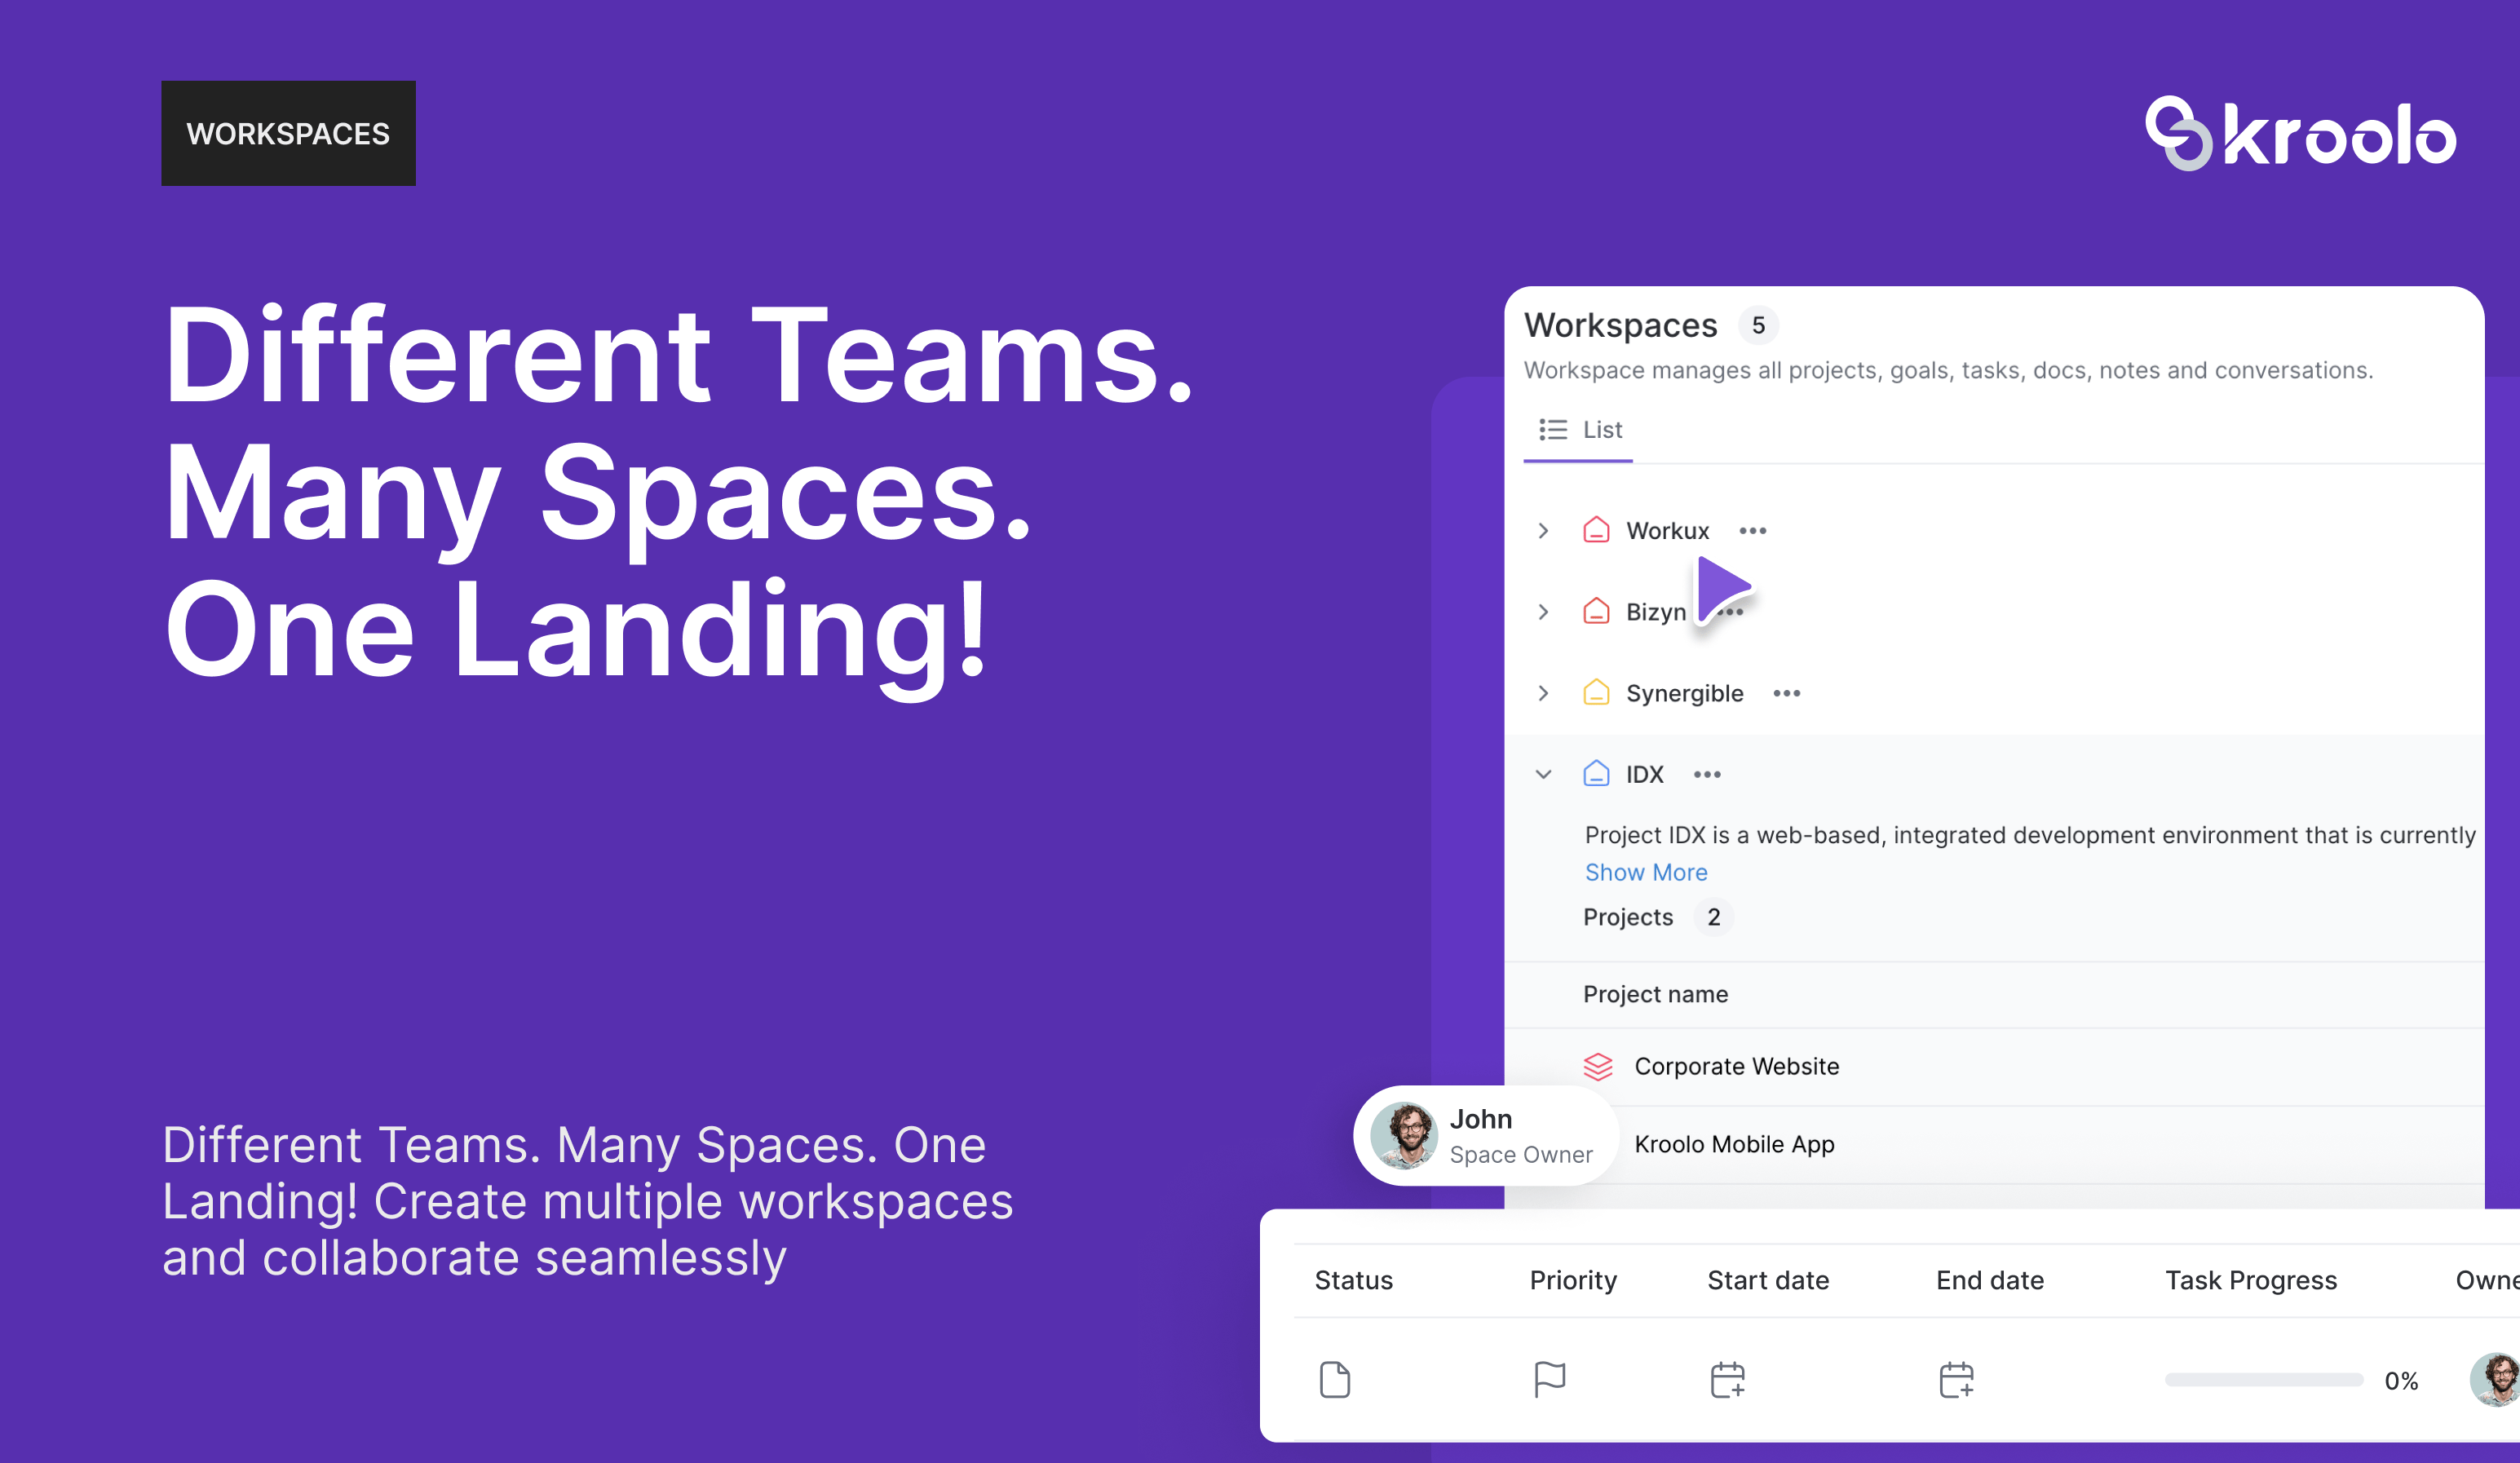The width and height of the screenshot is (2520, 1463).
Task: Click the Task Progress bar at 0%
Action: pos(2263,1380)
